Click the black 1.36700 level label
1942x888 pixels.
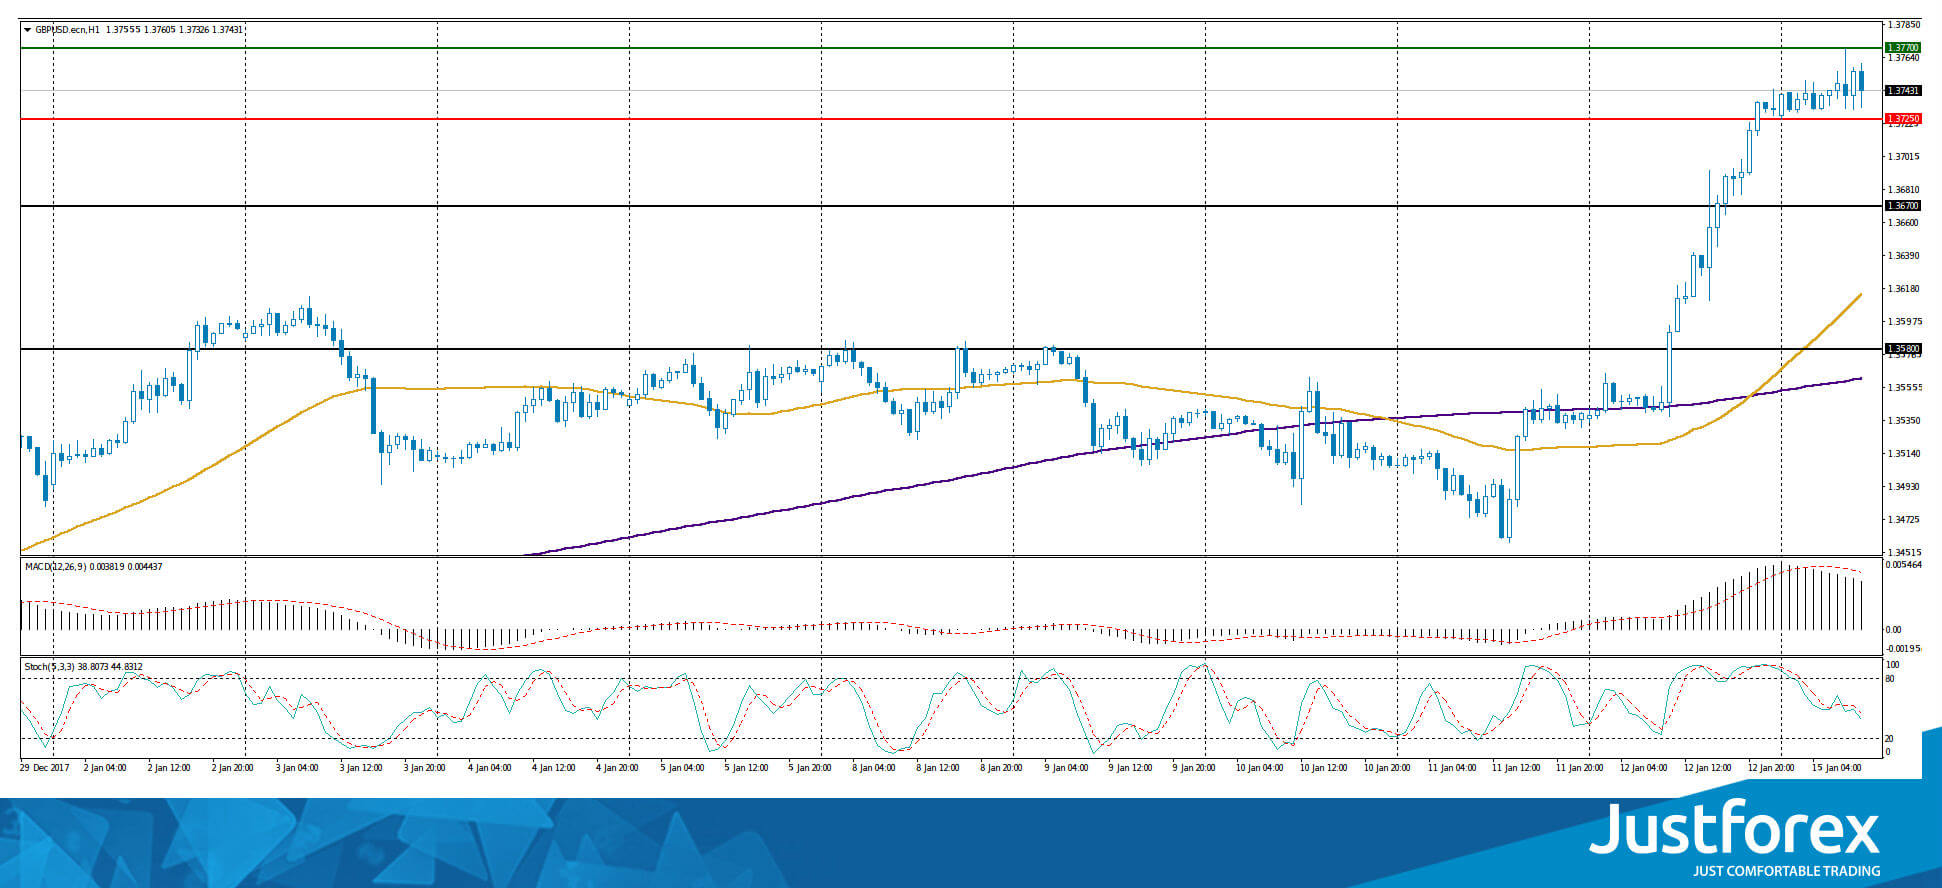(x=1902, y=206)
